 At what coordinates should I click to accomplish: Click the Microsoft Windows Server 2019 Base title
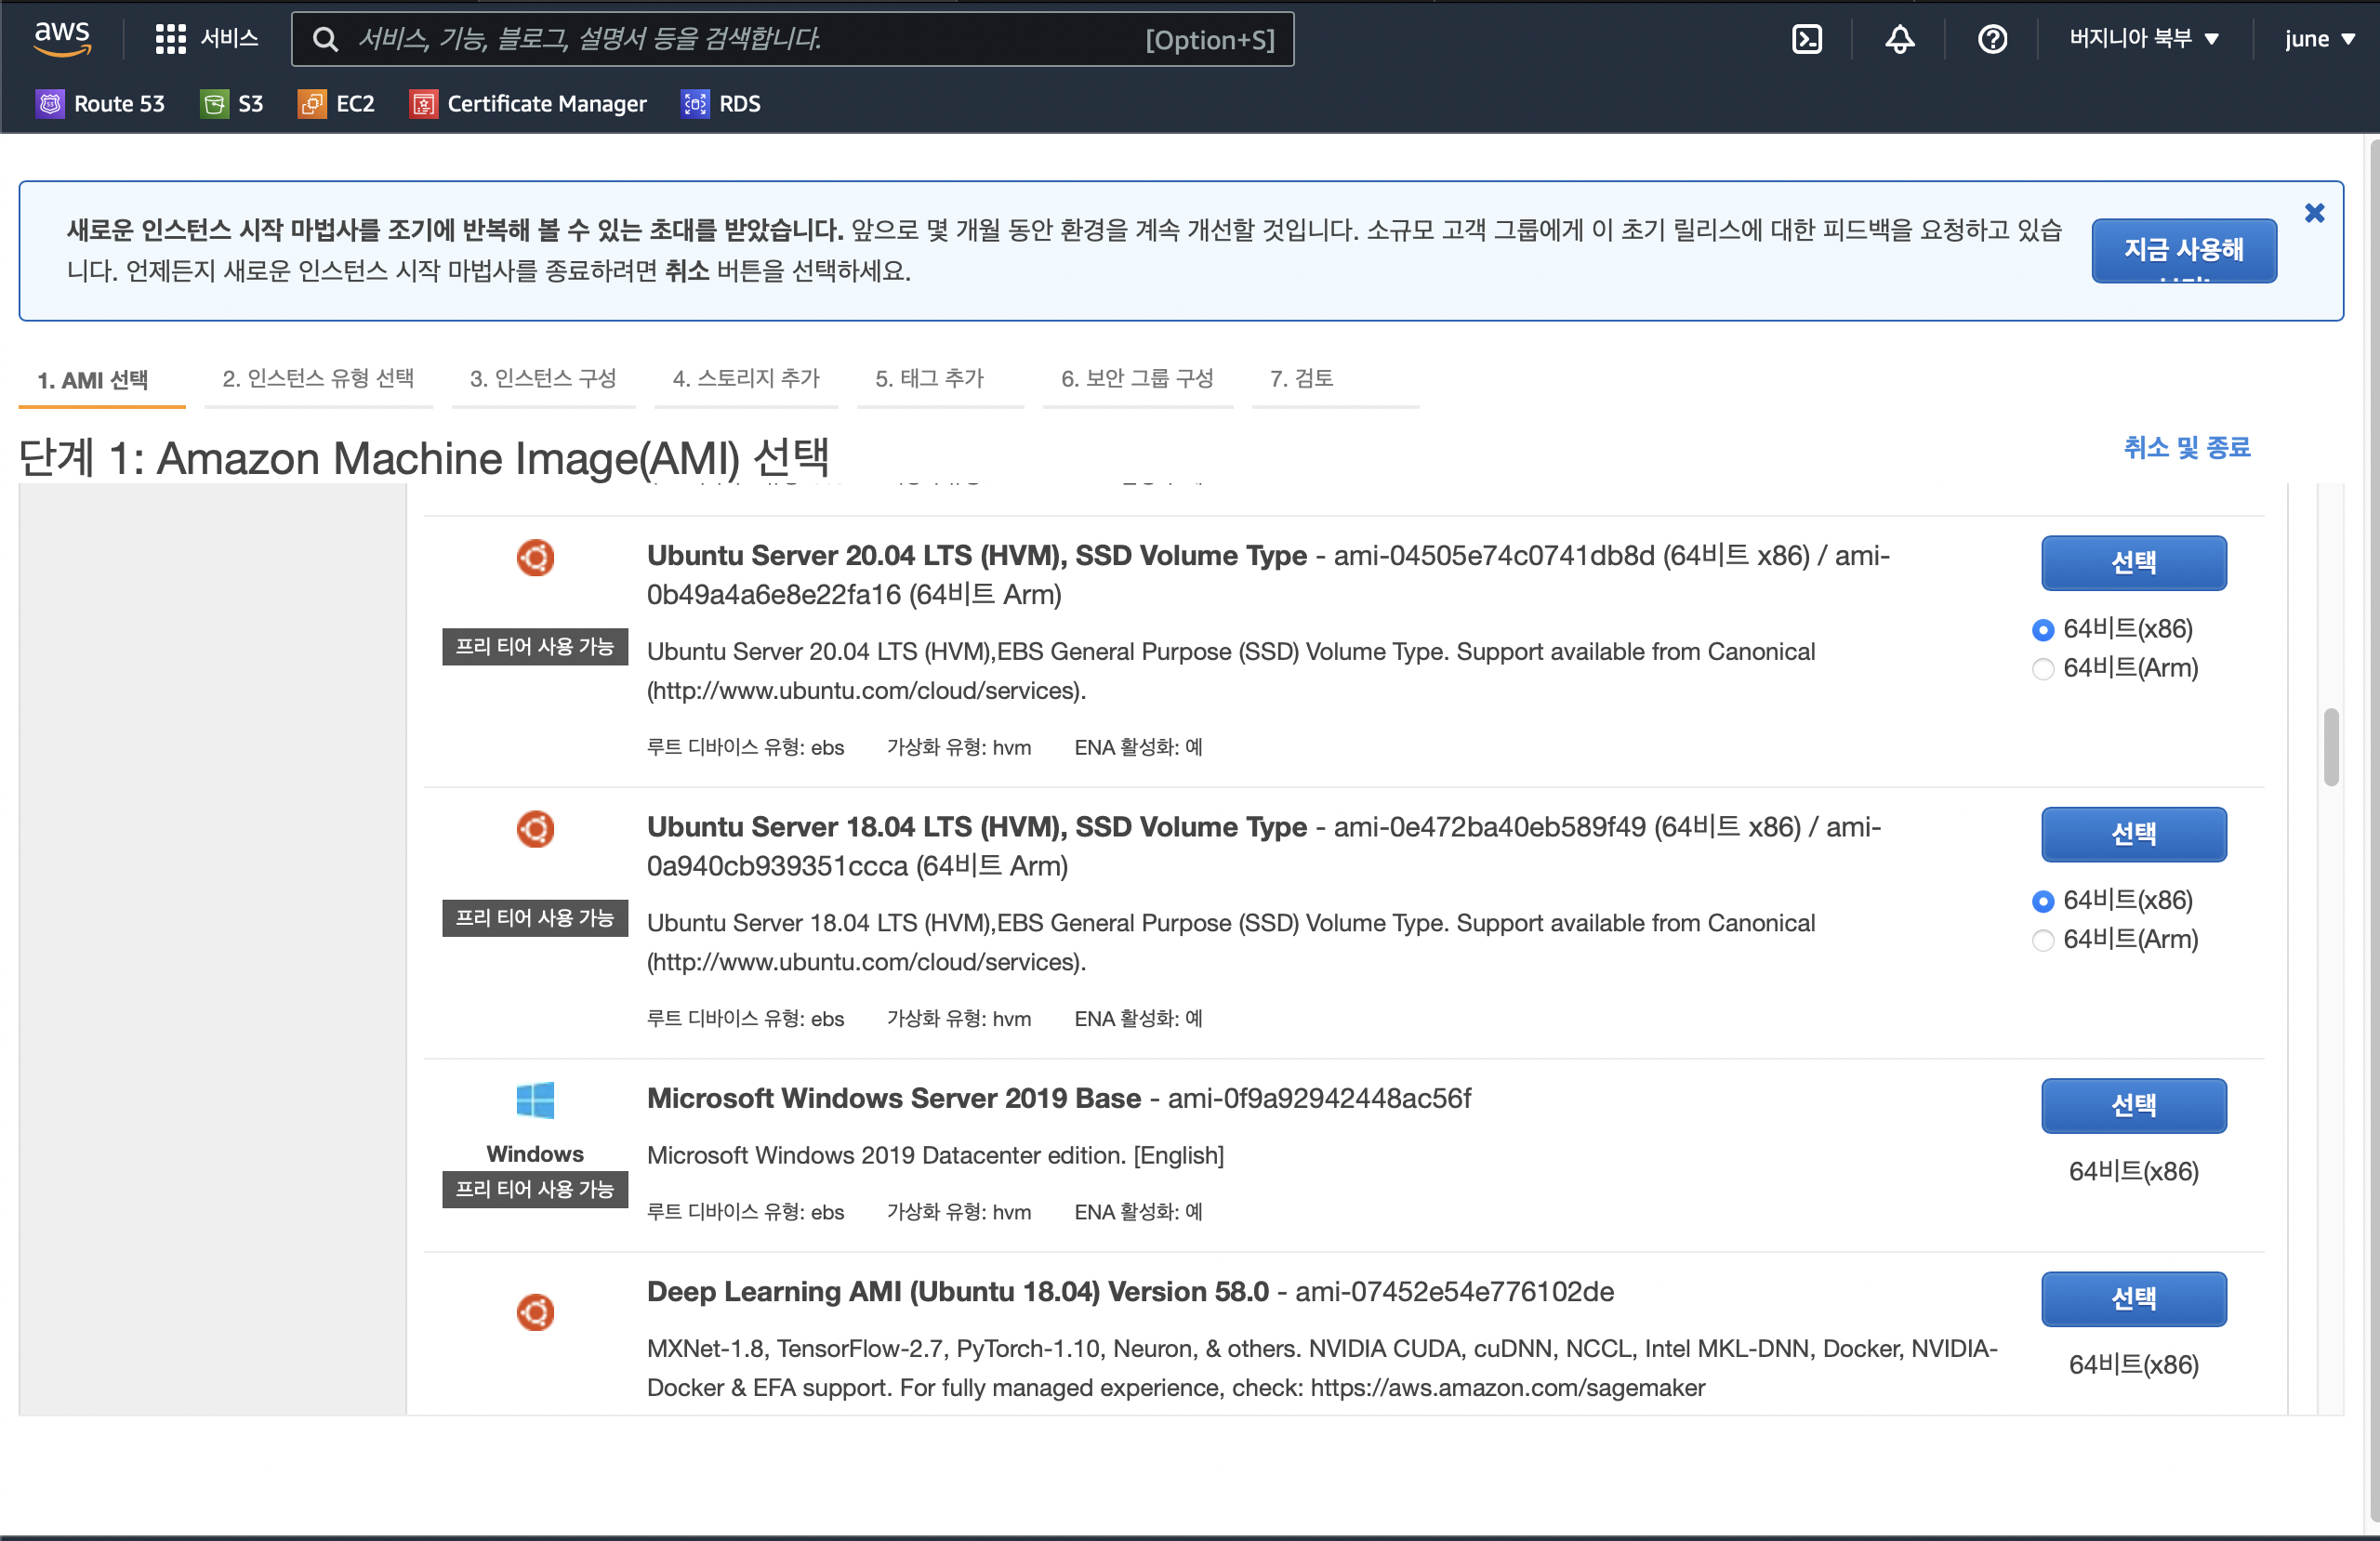pos(894,1098)
